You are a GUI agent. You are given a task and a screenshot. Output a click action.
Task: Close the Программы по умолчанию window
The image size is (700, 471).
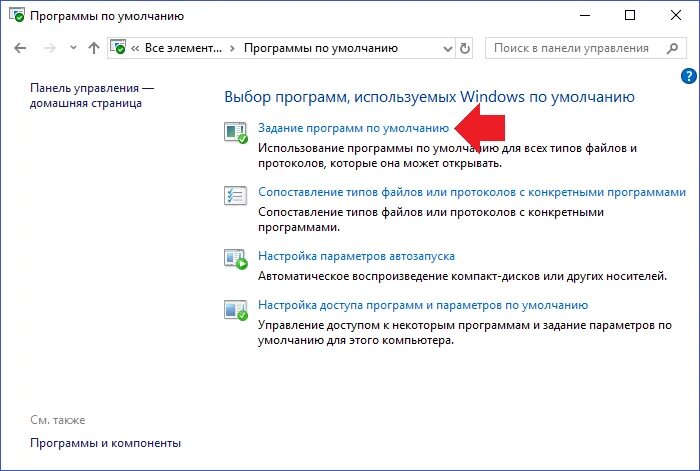(x=675, y=16)
